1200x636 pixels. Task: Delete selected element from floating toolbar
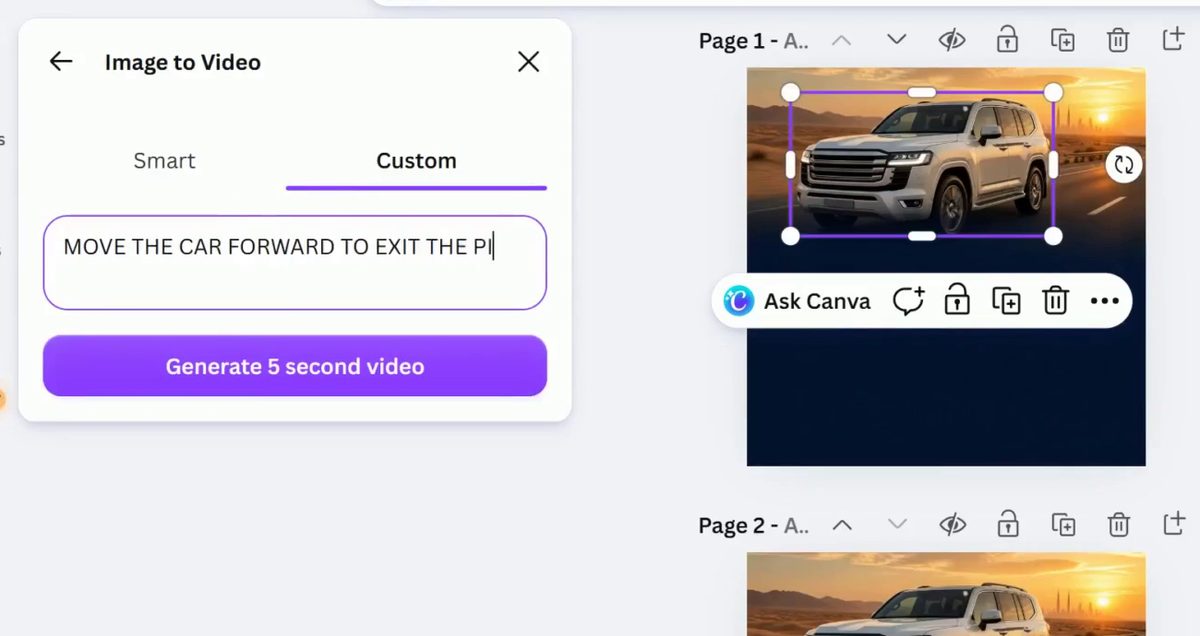tap(1055, 301)
